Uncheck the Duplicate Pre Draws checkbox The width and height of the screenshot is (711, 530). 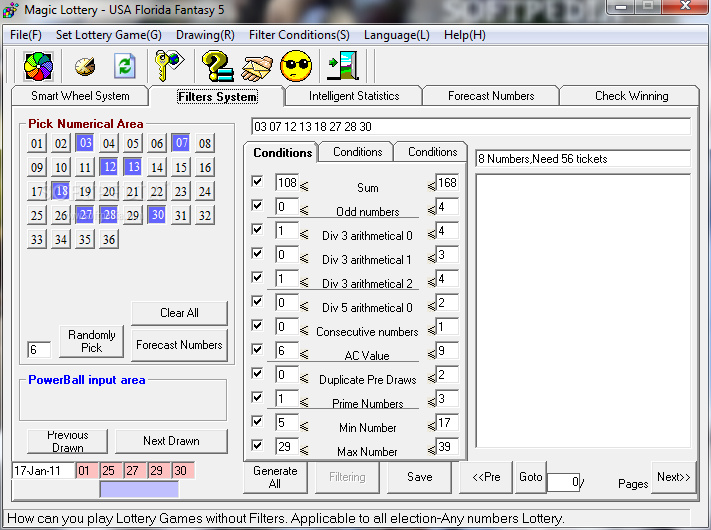point(257,374)
